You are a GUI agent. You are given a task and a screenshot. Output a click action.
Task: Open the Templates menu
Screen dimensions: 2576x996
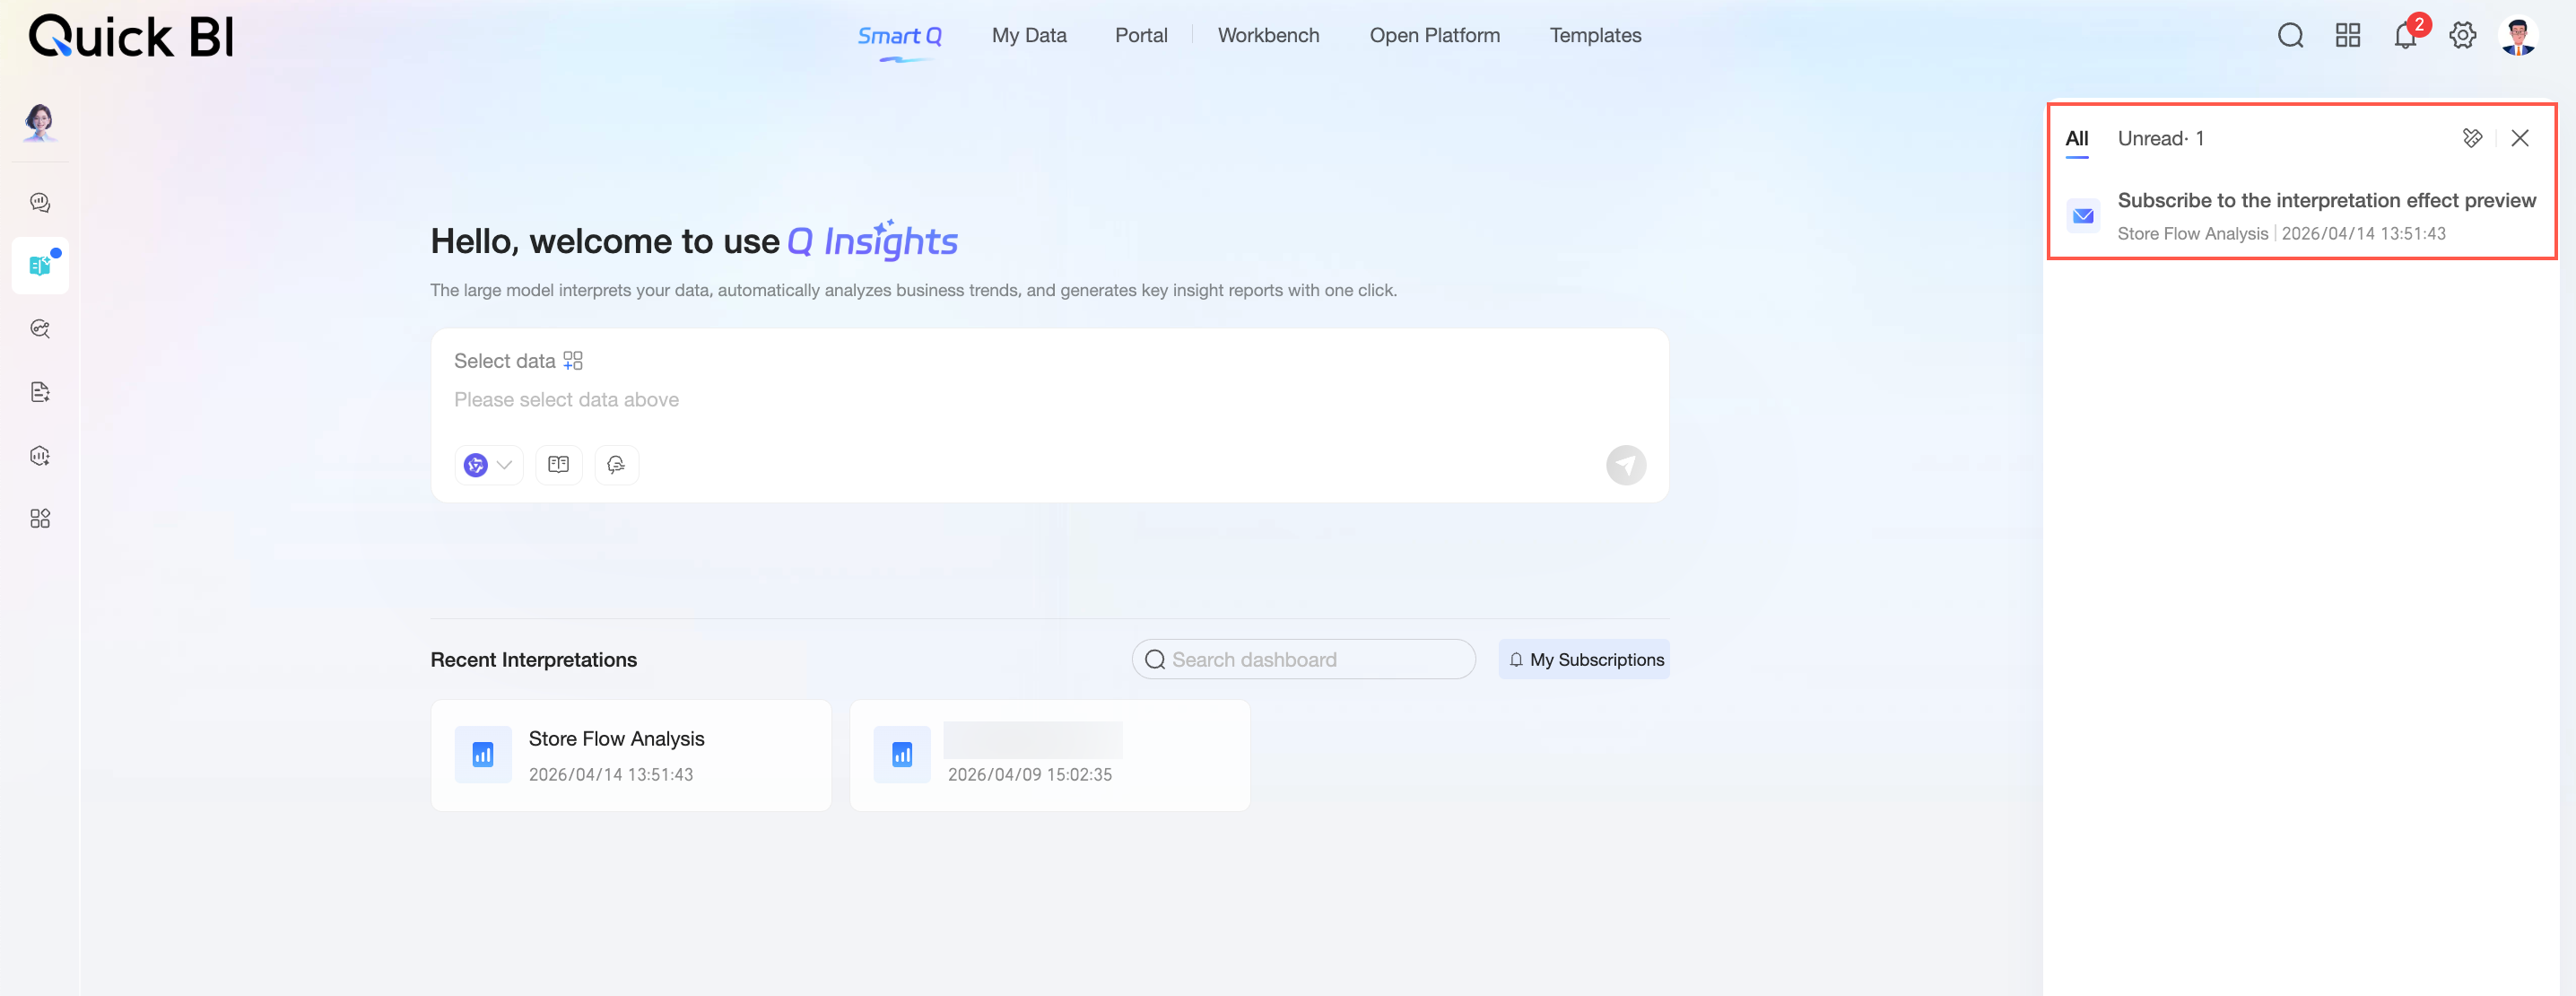point(1595,36)
